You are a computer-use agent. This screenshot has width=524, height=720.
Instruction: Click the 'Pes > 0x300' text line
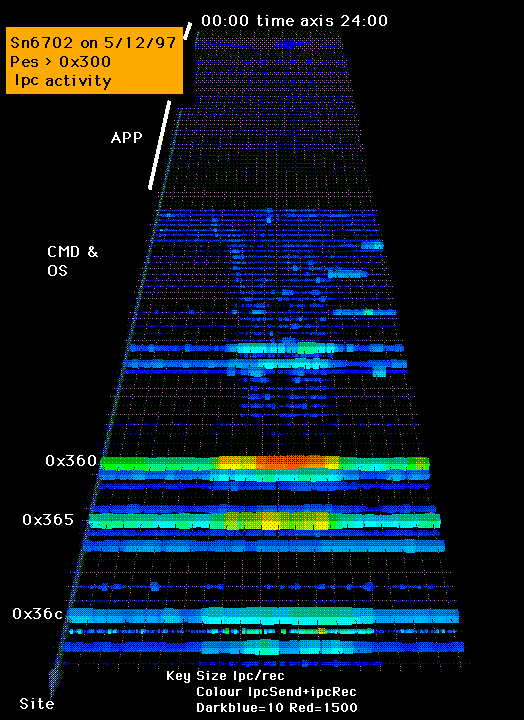pyautogui.click(x=61, y=62)
